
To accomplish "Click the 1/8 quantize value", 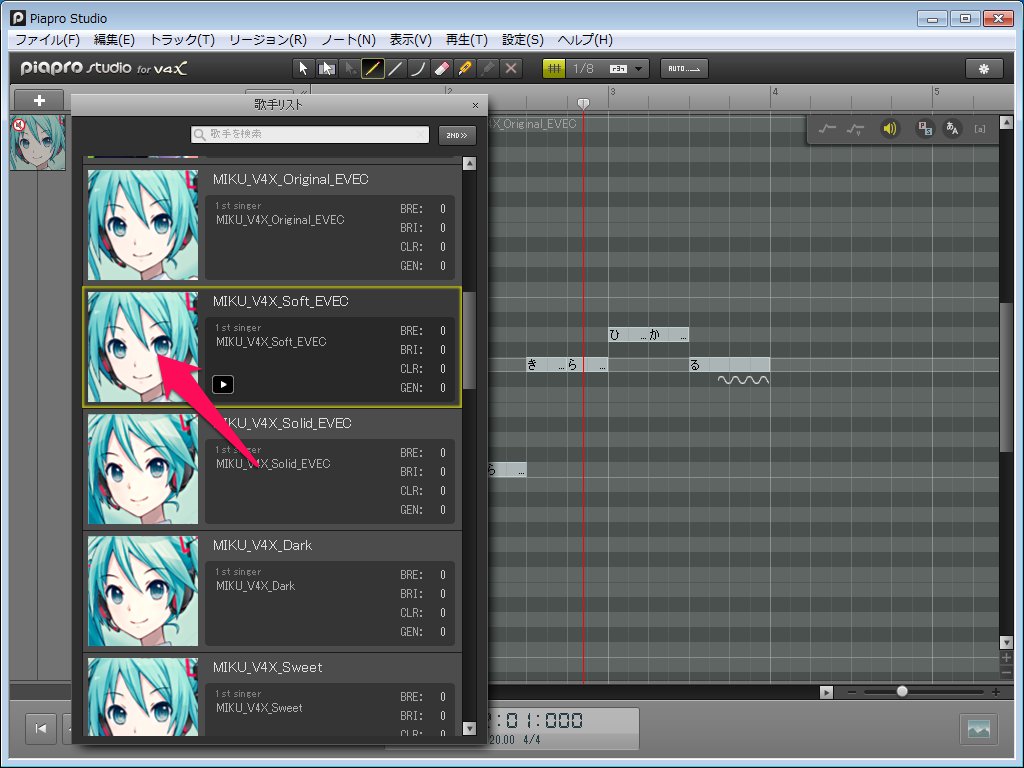I will click(584, 68).
